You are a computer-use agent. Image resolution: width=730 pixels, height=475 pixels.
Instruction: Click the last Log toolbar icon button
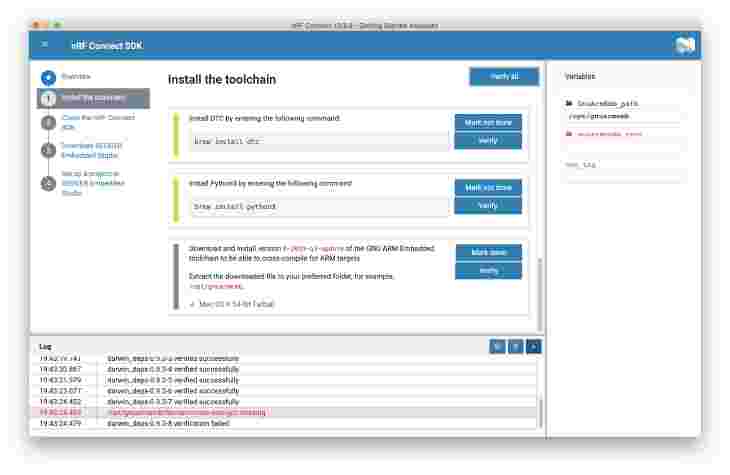pos(534,346)
